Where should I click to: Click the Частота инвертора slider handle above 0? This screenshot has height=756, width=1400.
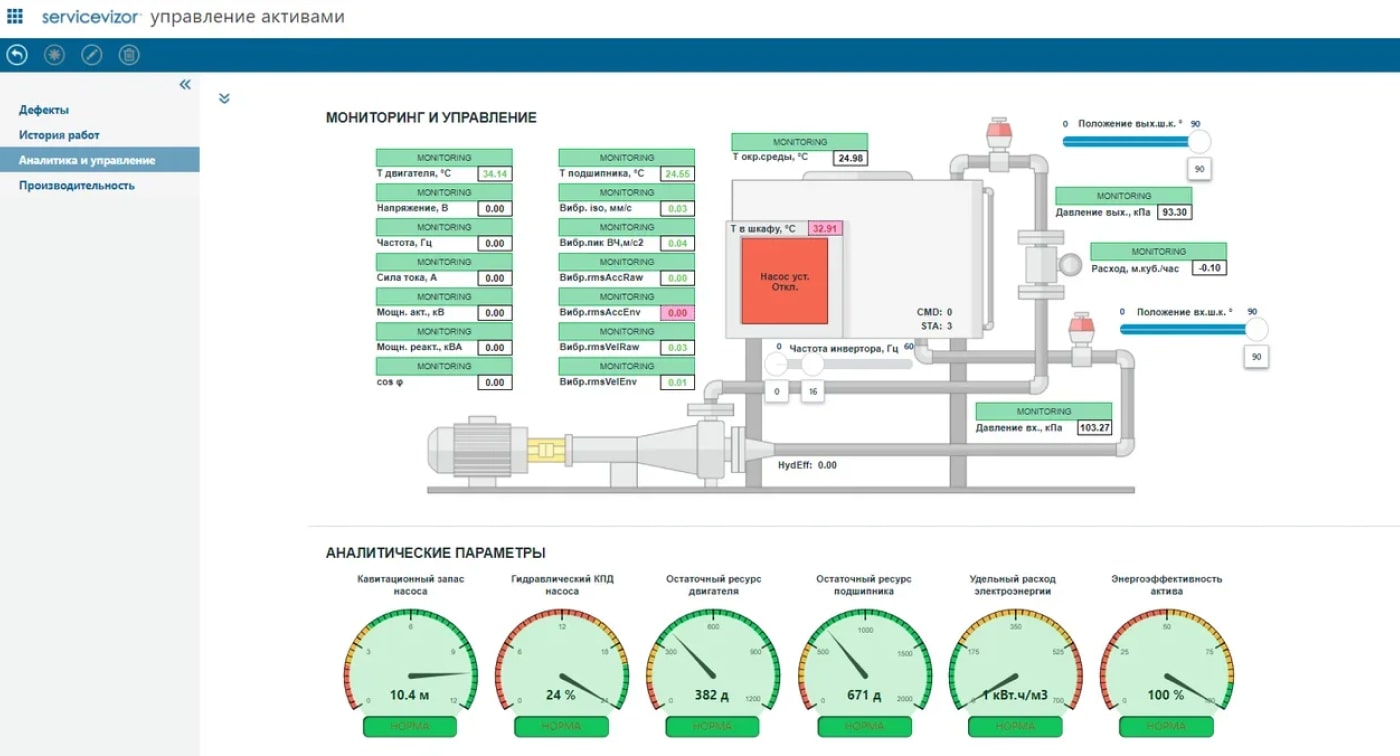tap(776, 364)
